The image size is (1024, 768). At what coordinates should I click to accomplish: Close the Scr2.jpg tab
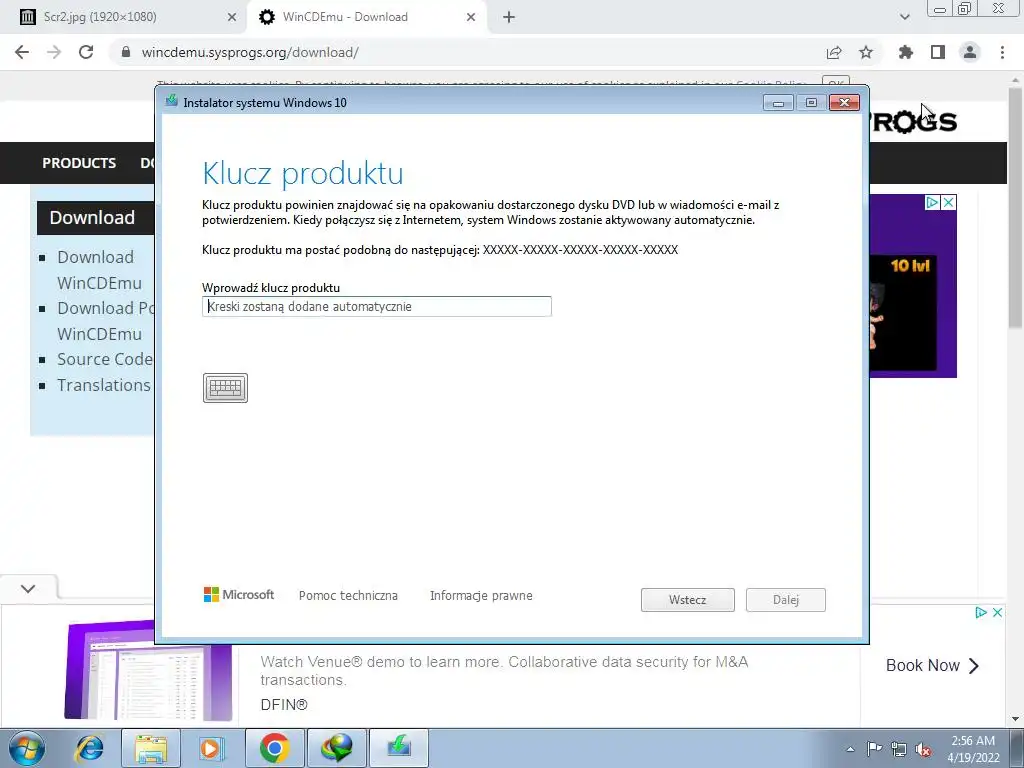tap(232, 18)
